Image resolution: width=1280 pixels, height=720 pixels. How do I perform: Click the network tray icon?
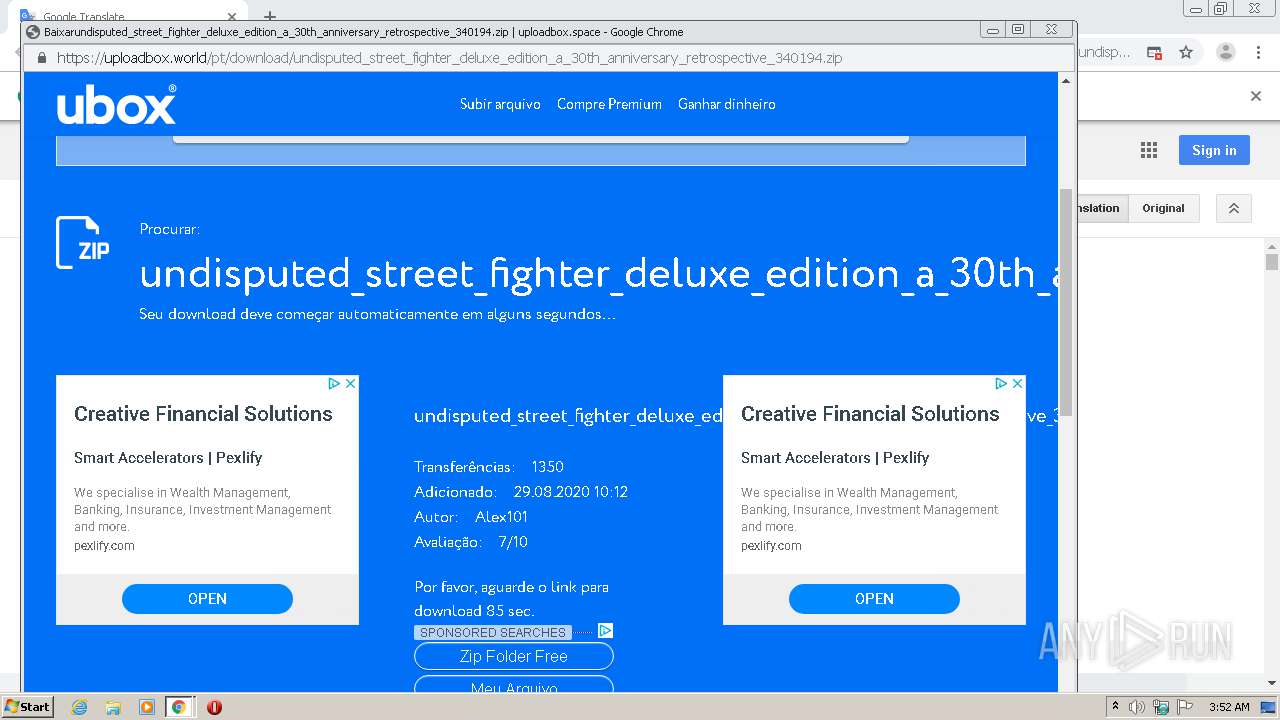click(x=1161, y=707)
